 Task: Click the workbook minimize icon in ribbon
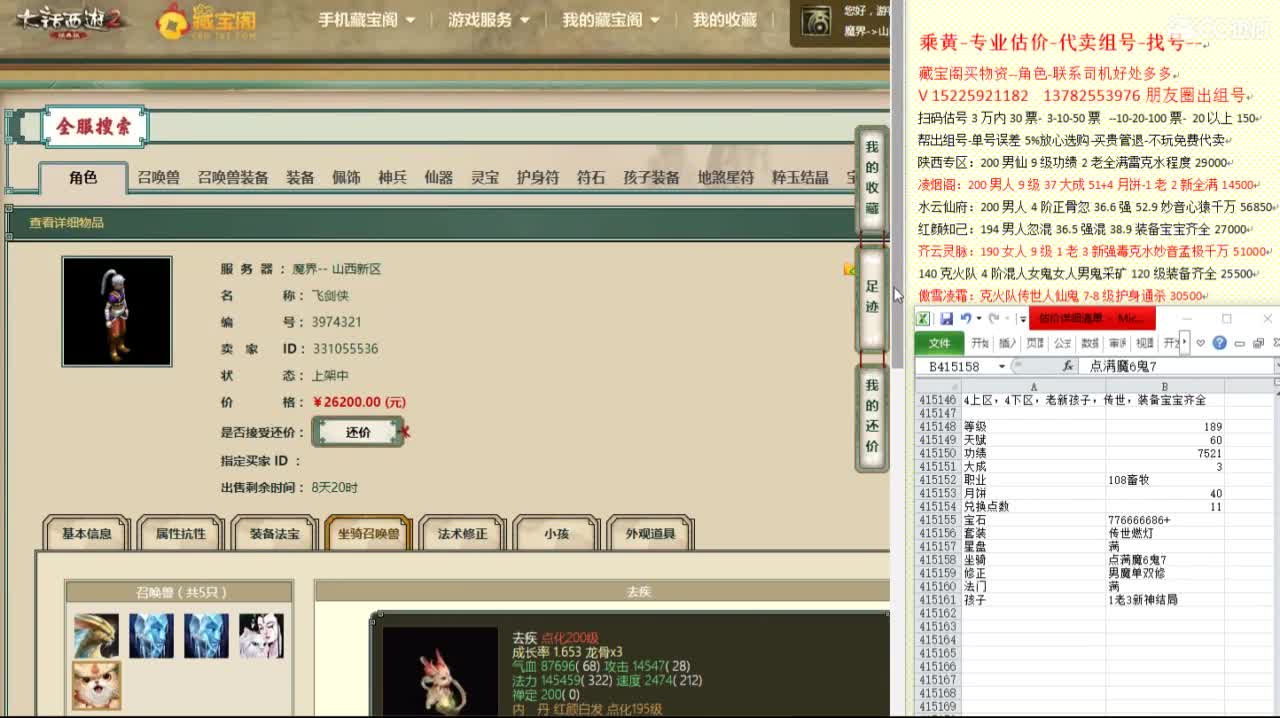point(1240,343)
